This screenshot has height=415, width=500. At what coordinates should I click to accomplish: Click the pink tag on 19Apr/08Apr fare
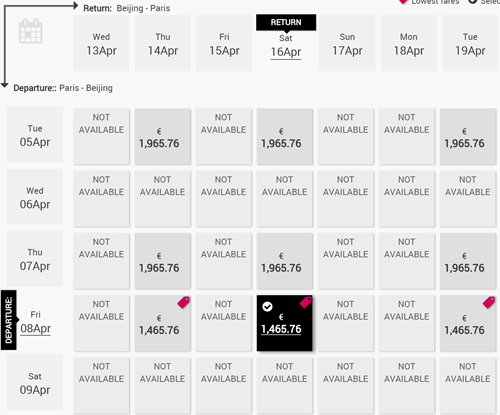pyautogui.click(x=489, y=302)
